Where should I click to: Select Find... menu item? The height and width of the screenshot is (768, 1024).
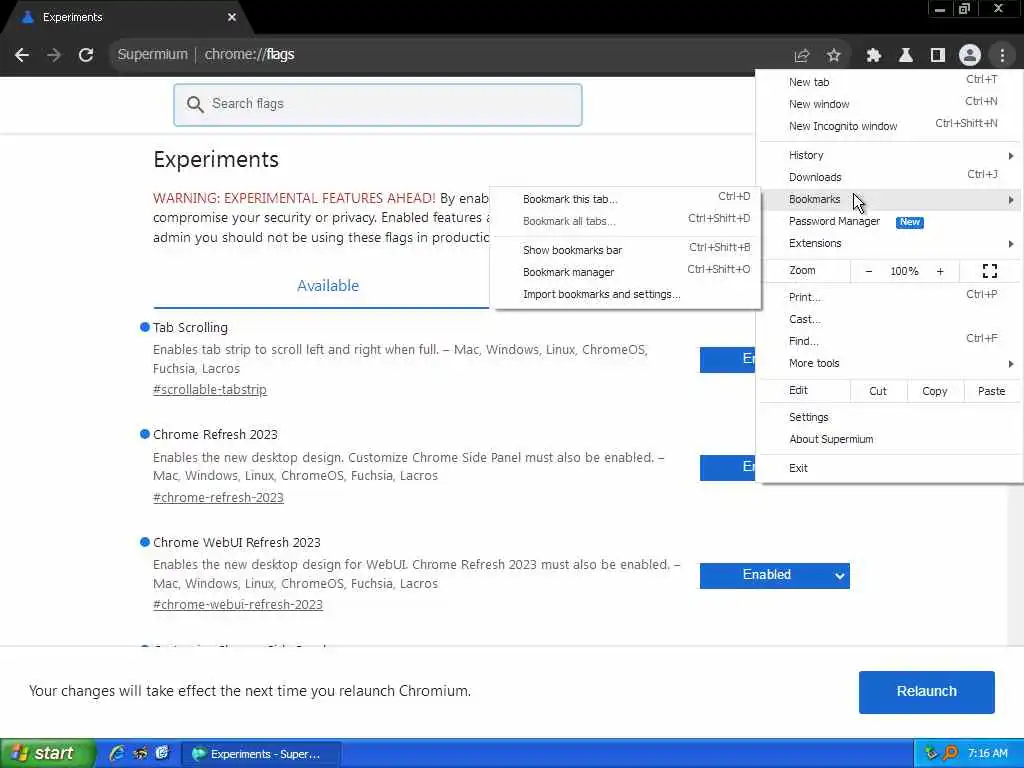pyautogui.click(x=889, y=342)
